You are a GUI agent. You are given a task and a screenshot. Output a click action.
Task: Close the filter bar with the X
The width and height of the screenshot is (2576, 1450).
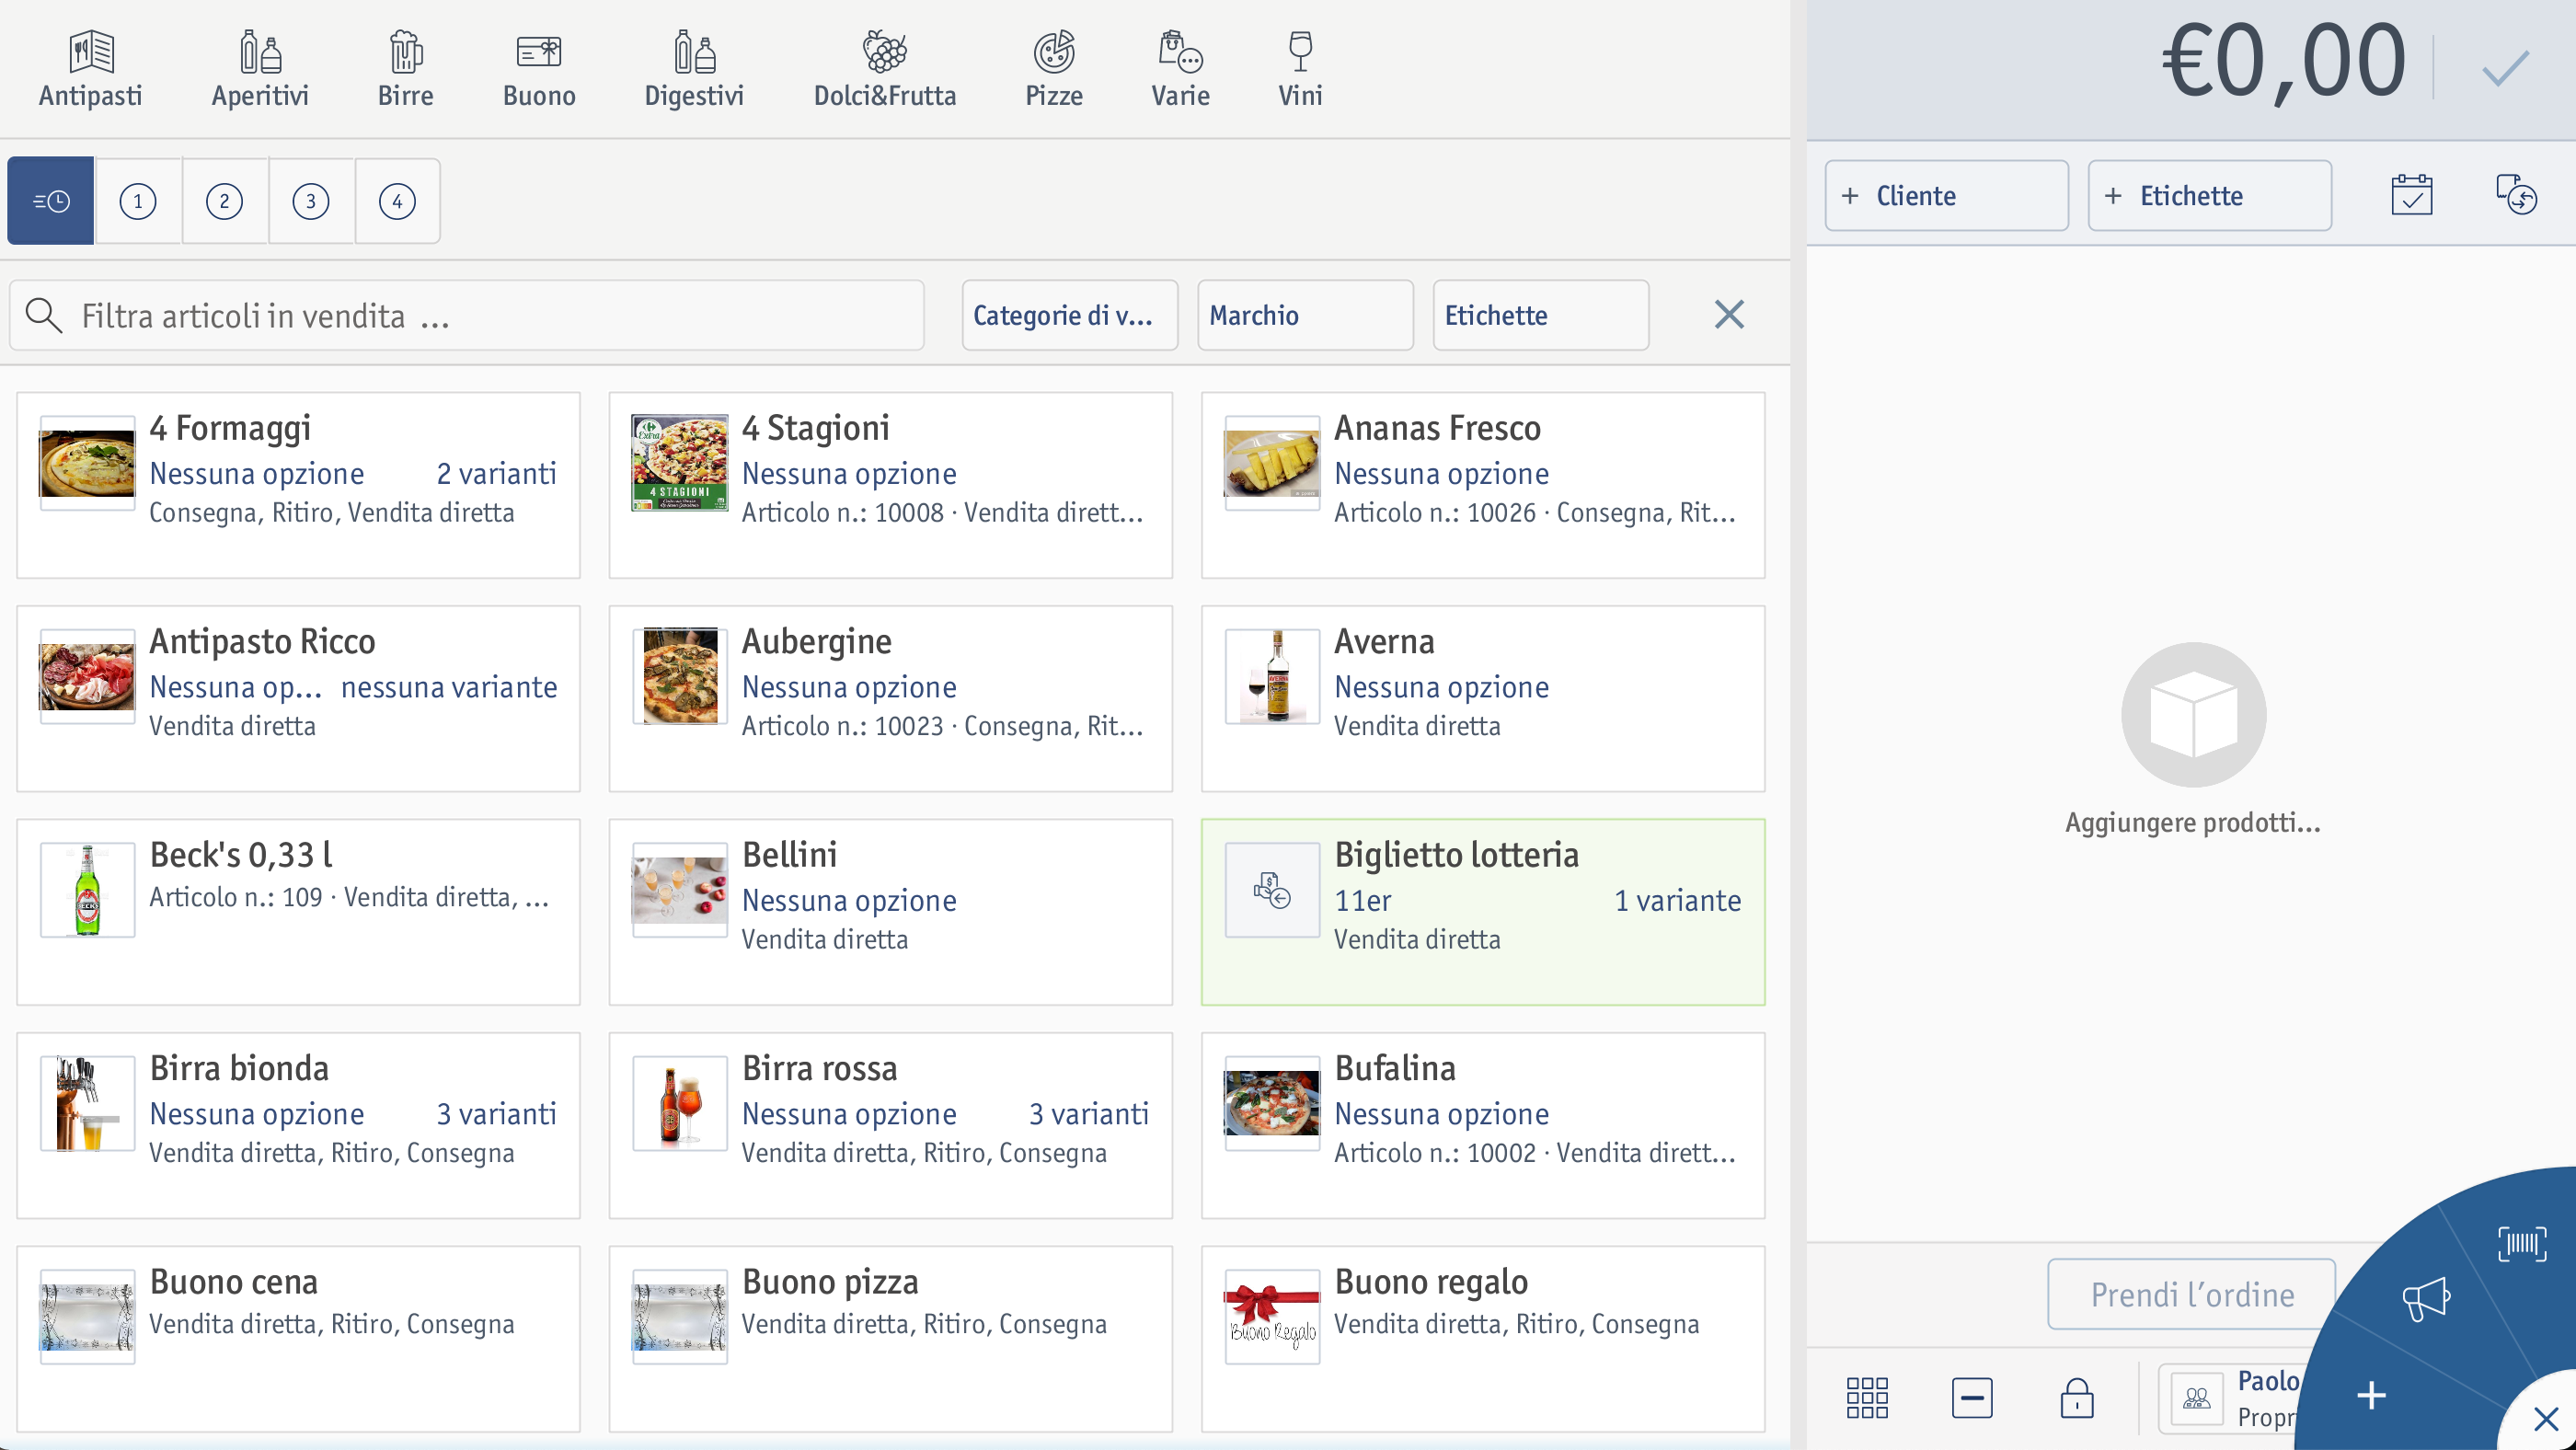point(1729,315)
